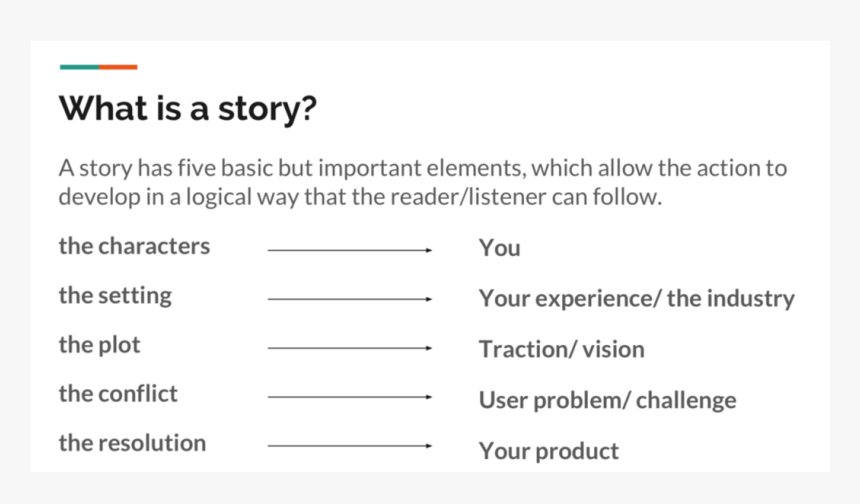This screenshot has width=860, height=504.
Task: Click "Your experience/ the industry" text
Action: [636, 298]
